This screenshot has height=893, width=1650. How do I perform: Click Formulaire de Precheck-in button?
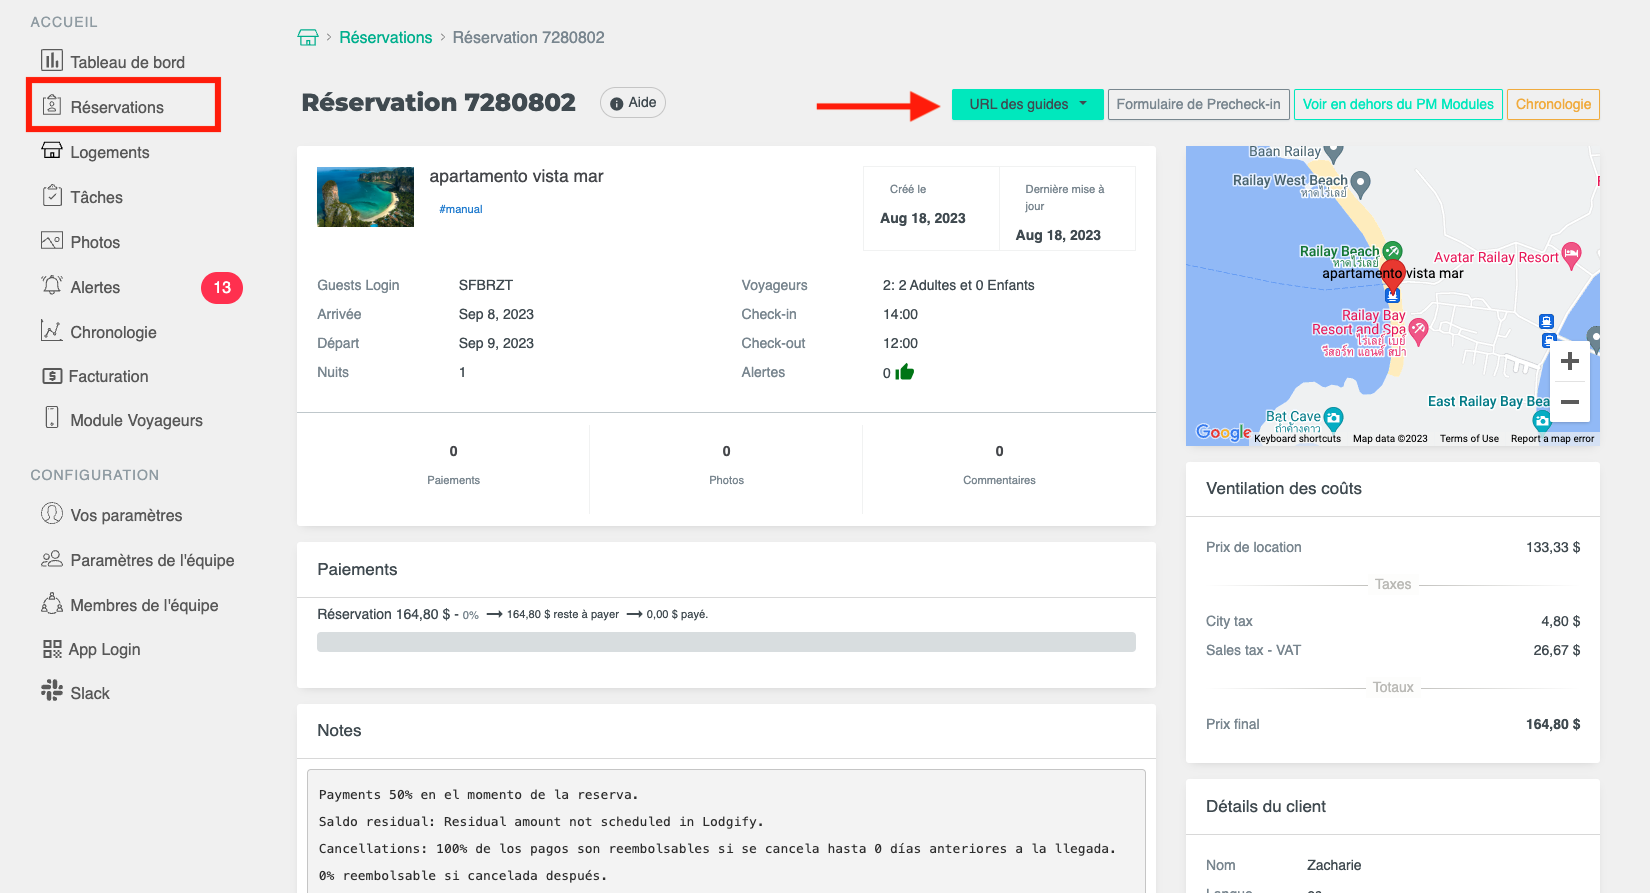1198,104
